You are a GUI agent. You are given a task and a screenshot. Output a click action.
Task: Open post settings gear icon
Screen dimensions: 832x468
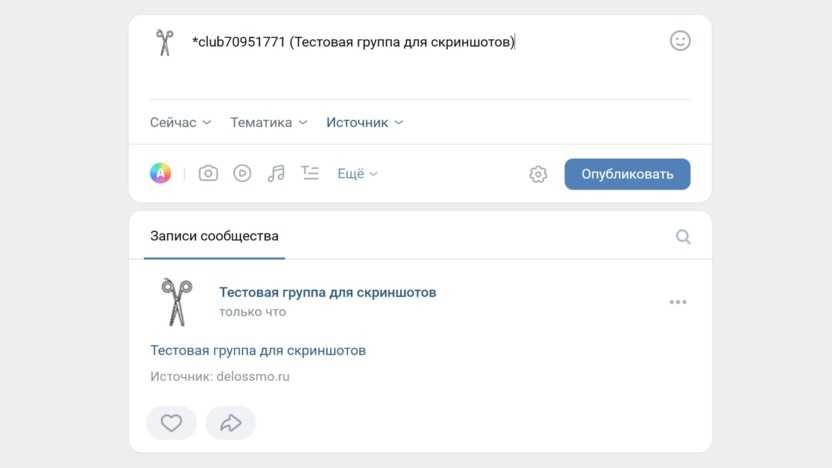538,174
